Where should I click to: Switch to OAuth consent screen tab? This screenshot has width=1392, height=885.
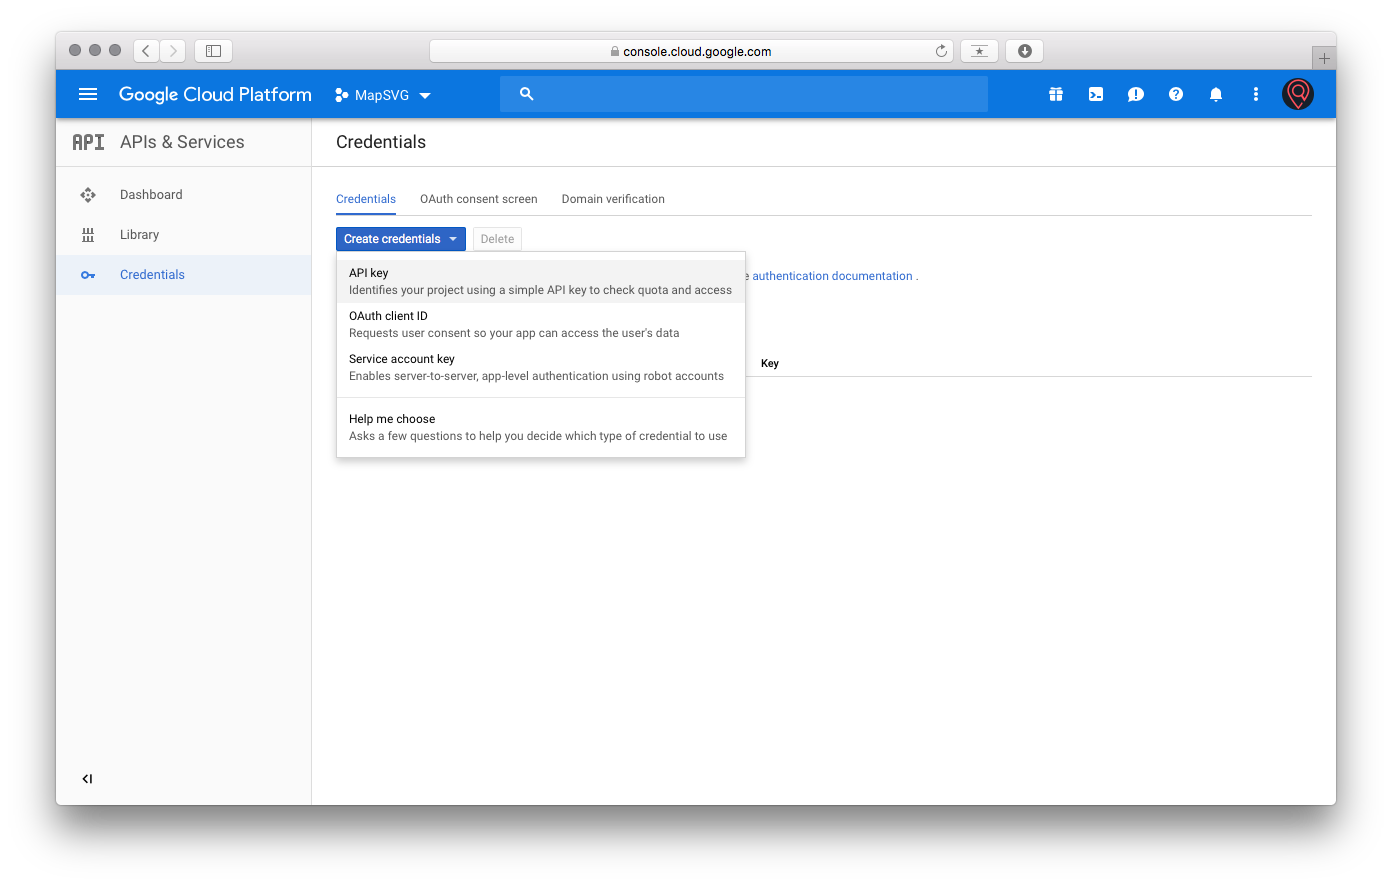point(479,199)
